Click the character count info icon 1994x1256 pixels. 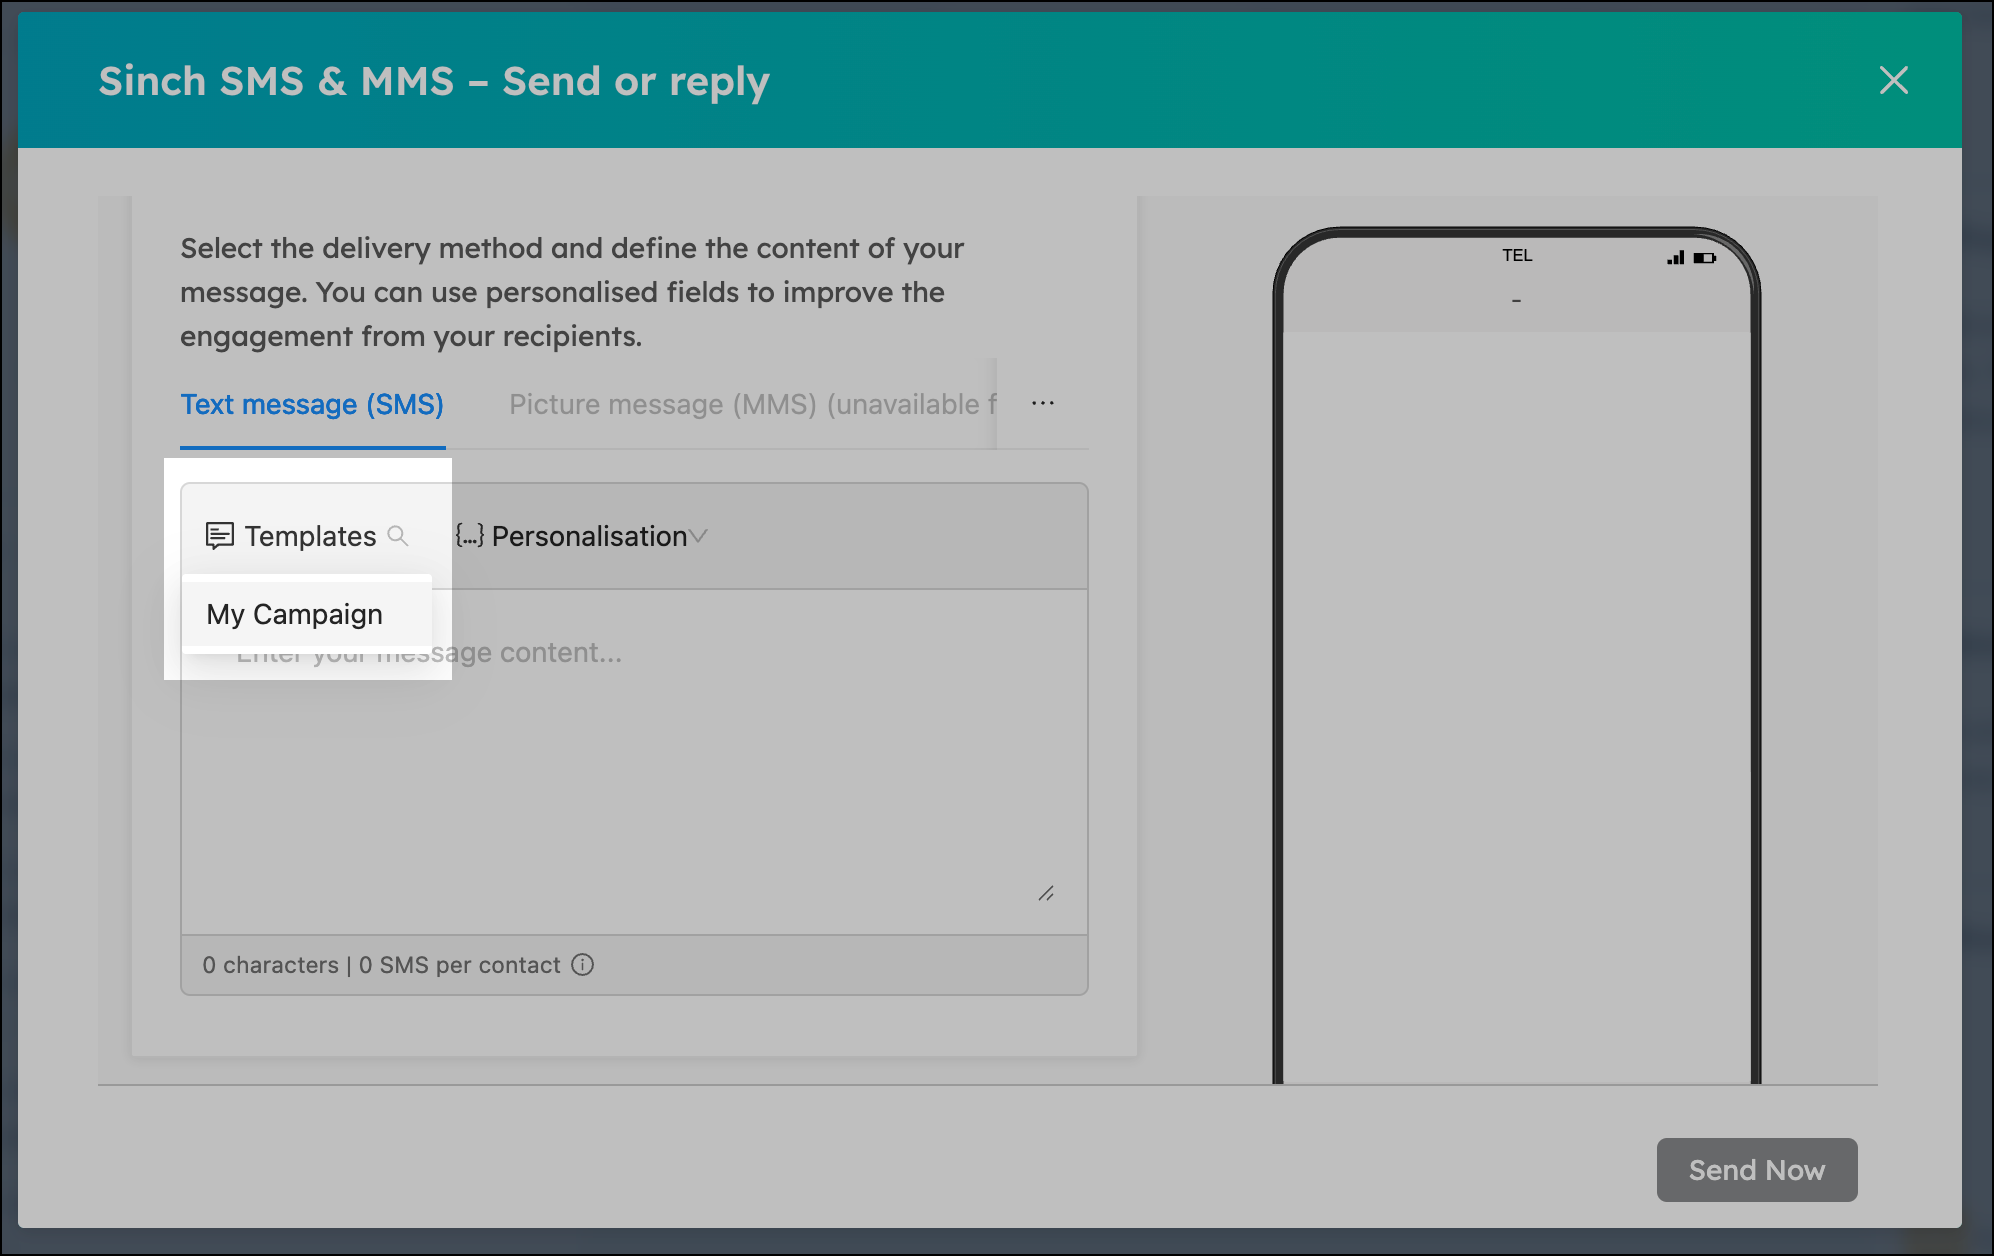point(582,965)
